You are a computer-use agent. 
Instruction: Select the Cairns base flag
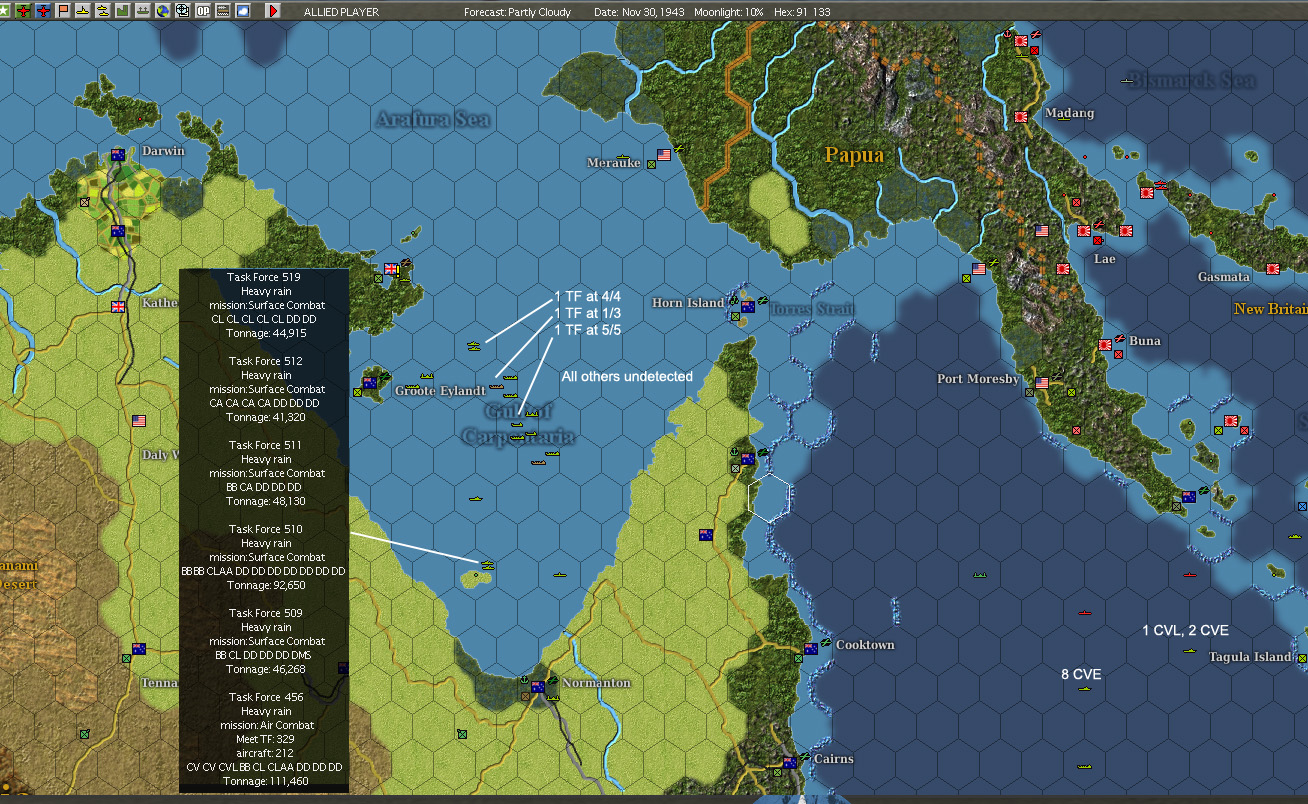[789, 763]
